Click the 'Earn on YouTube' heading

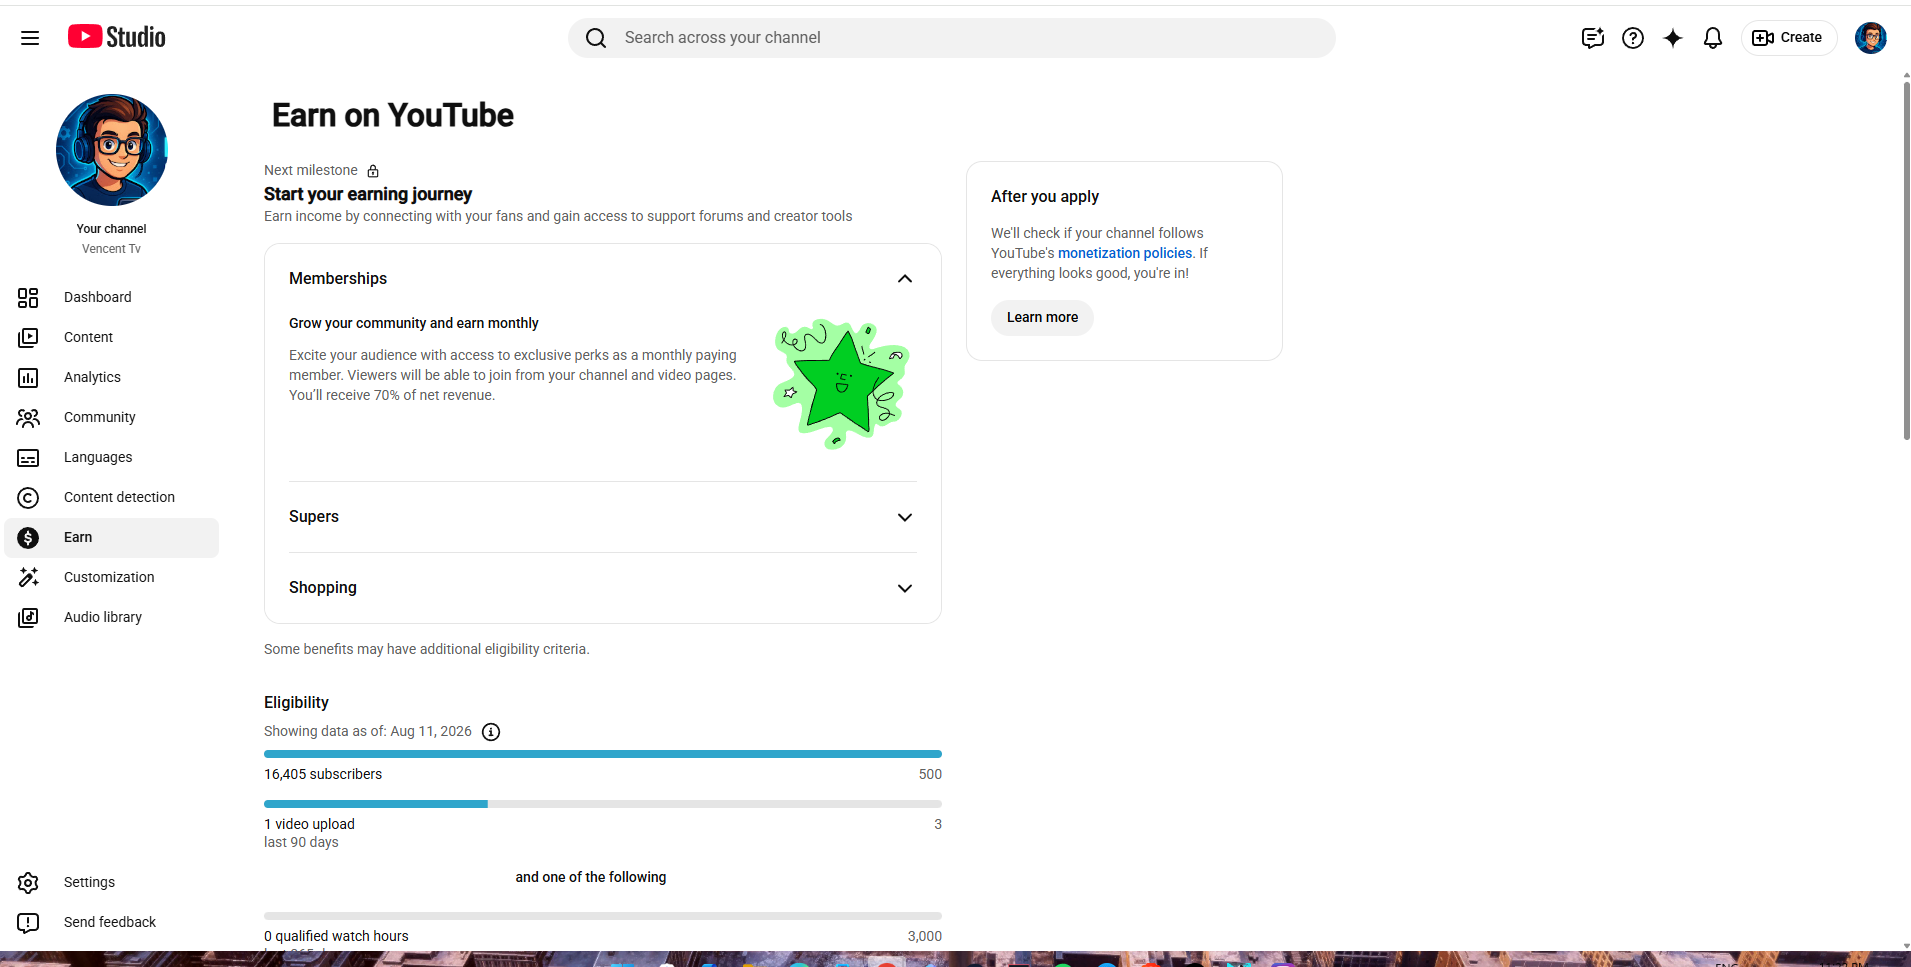[393, 115]
